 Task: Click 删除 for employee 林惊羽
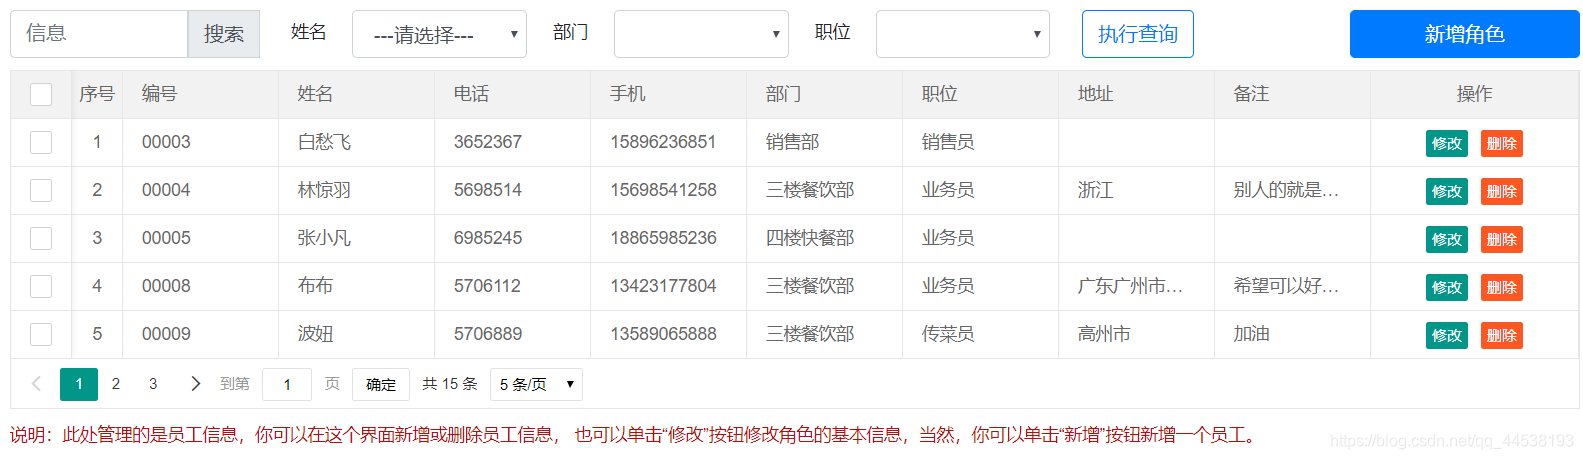coord(1502,191)
